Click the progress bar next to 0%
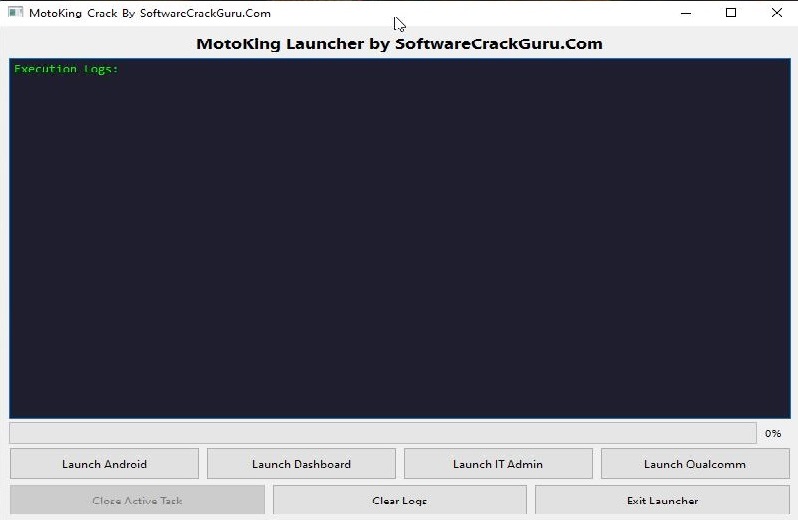 tap(383, 433)
